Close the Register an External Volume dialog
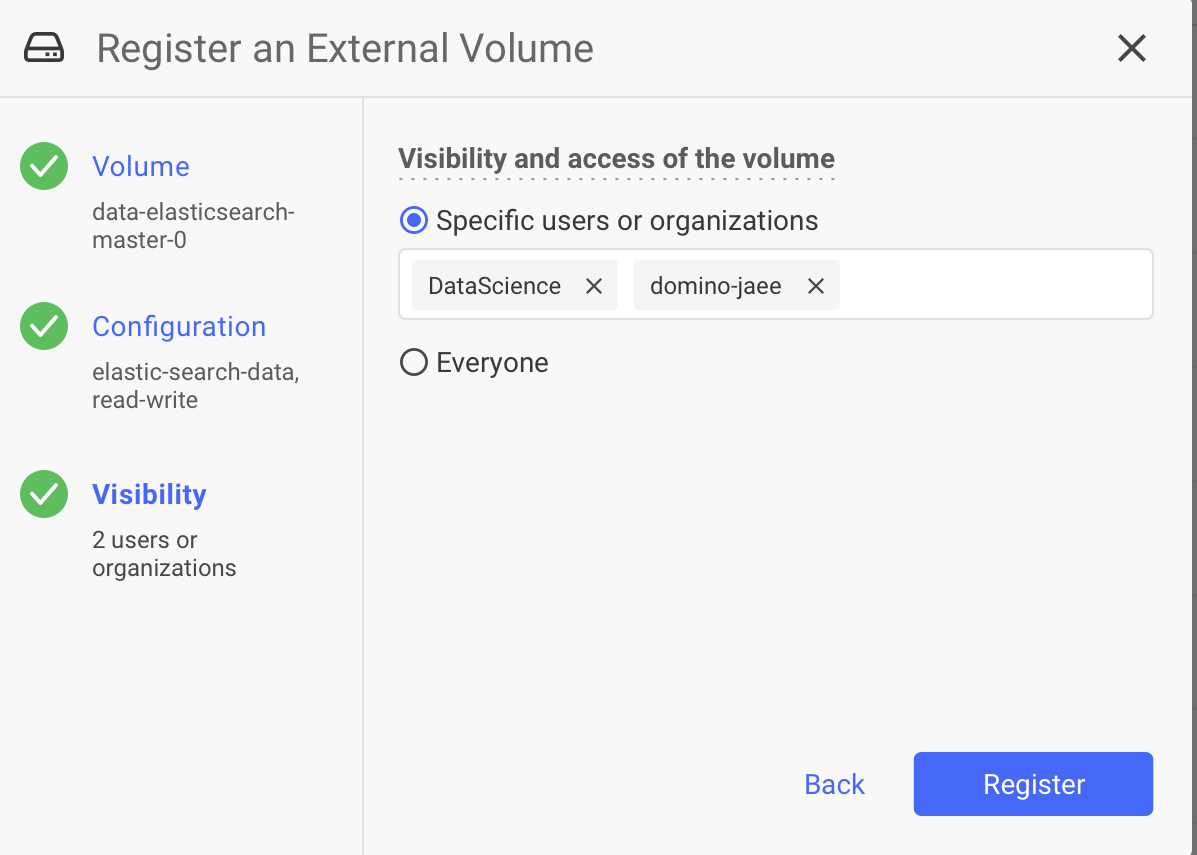The height and width of the screenshot is (855, 1197). pyautogui.click(x=1131, y=48)
